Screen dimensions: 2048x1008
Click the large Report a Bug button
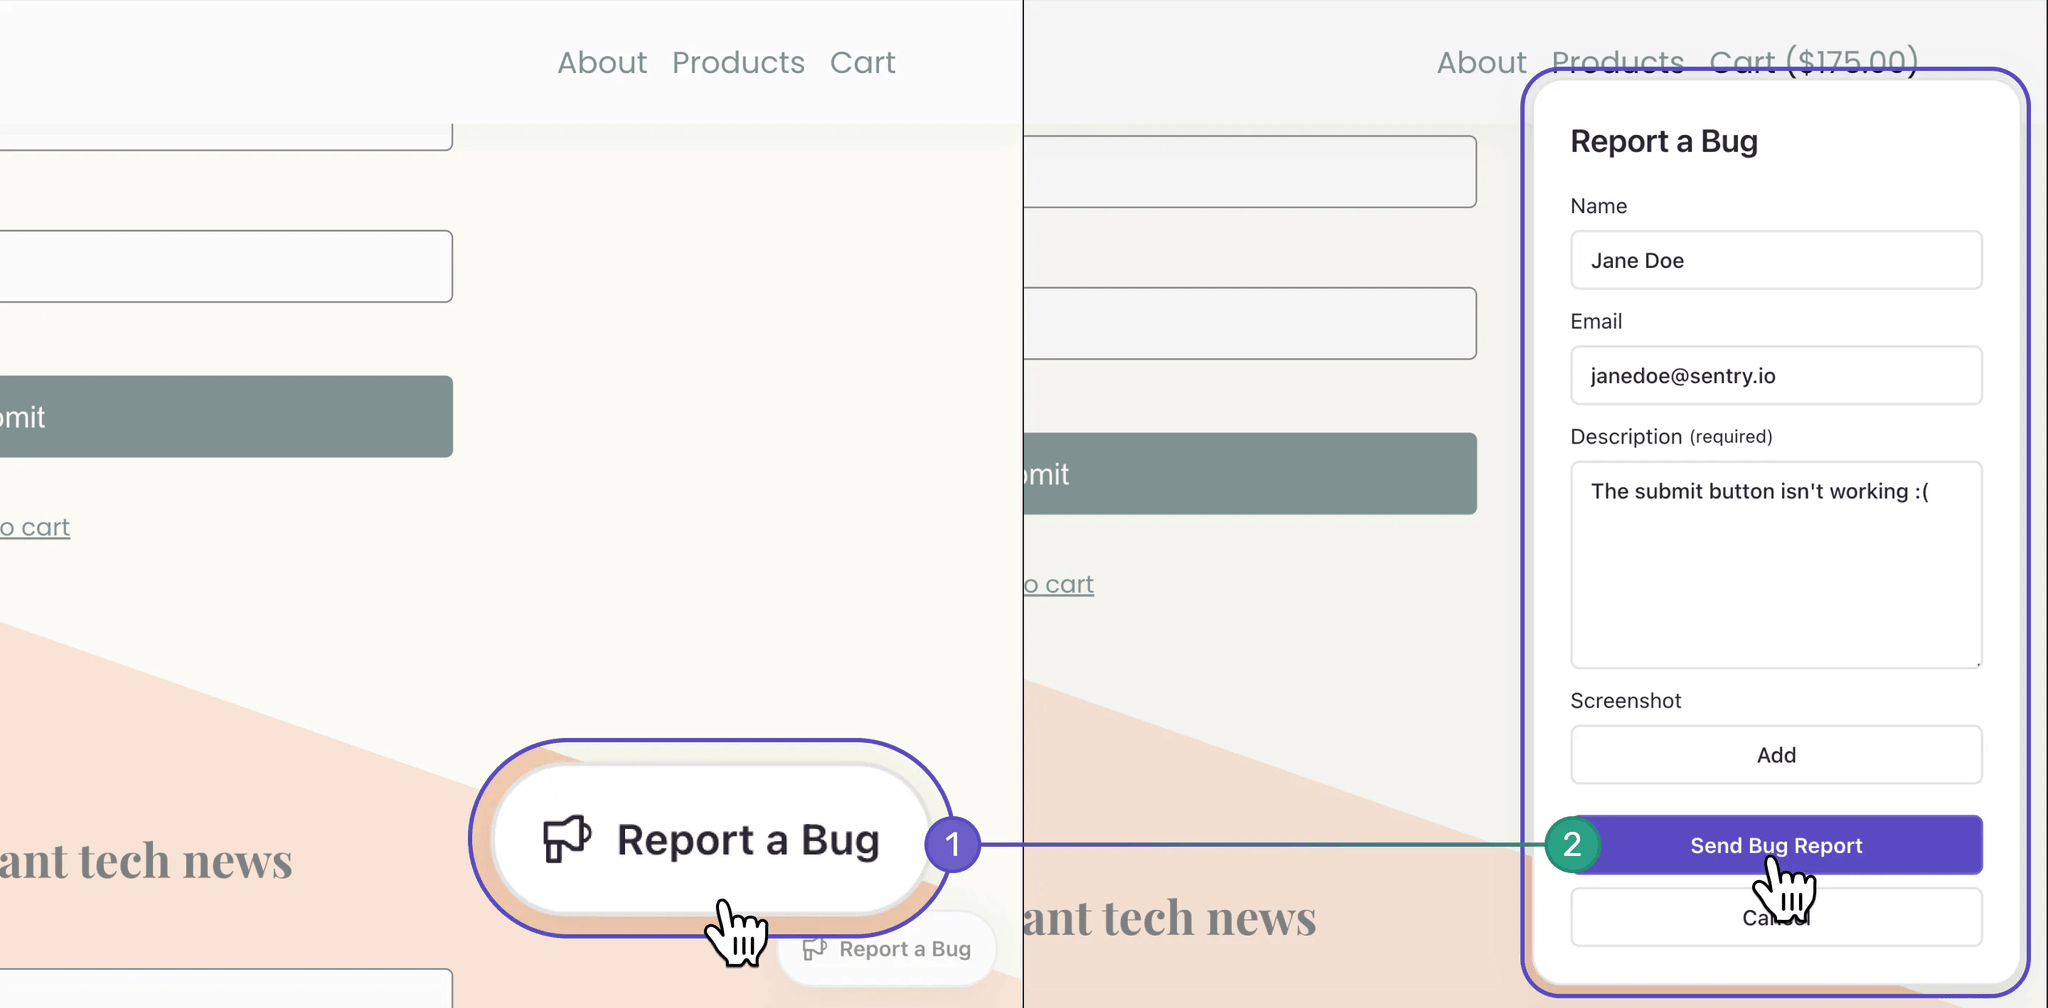click(712, 839)
